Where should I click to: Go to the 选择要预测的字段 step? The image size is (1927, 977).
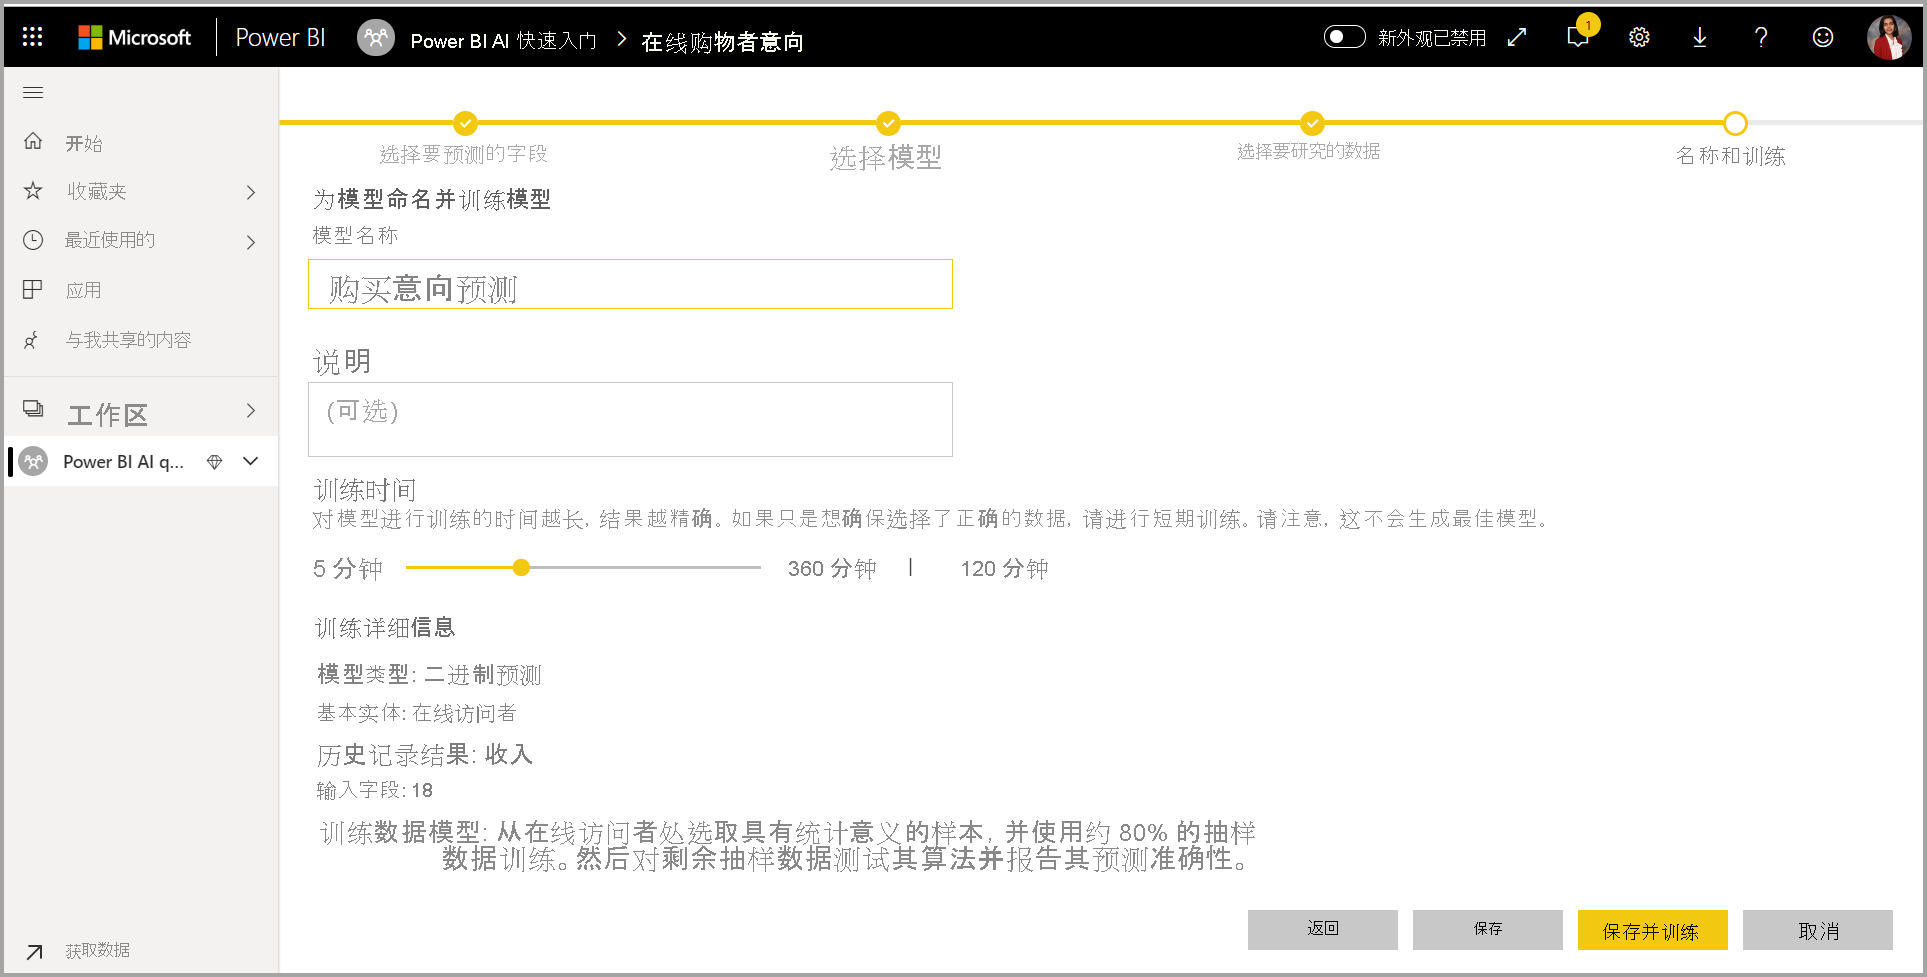(463, 154)
